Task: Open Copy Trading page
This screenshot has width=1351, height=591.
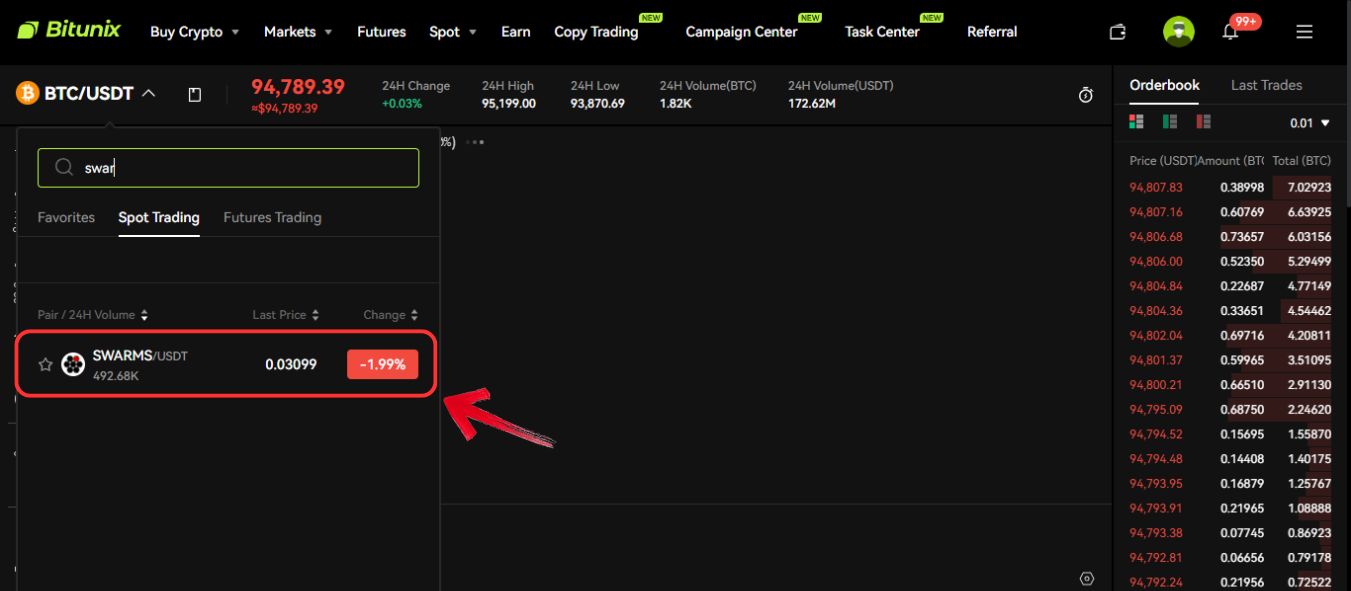Action: pyautogui.click(x=596, y=32)
